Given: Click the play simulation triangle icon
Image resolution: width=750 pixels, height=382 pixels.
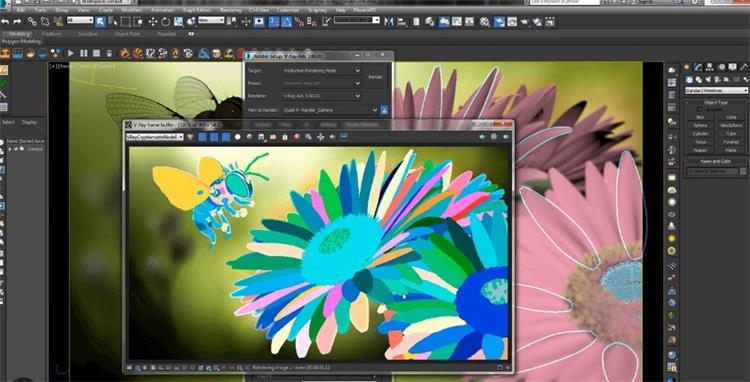Looking at the screenshot, I should pyautogui.click(x=71, y=53).
